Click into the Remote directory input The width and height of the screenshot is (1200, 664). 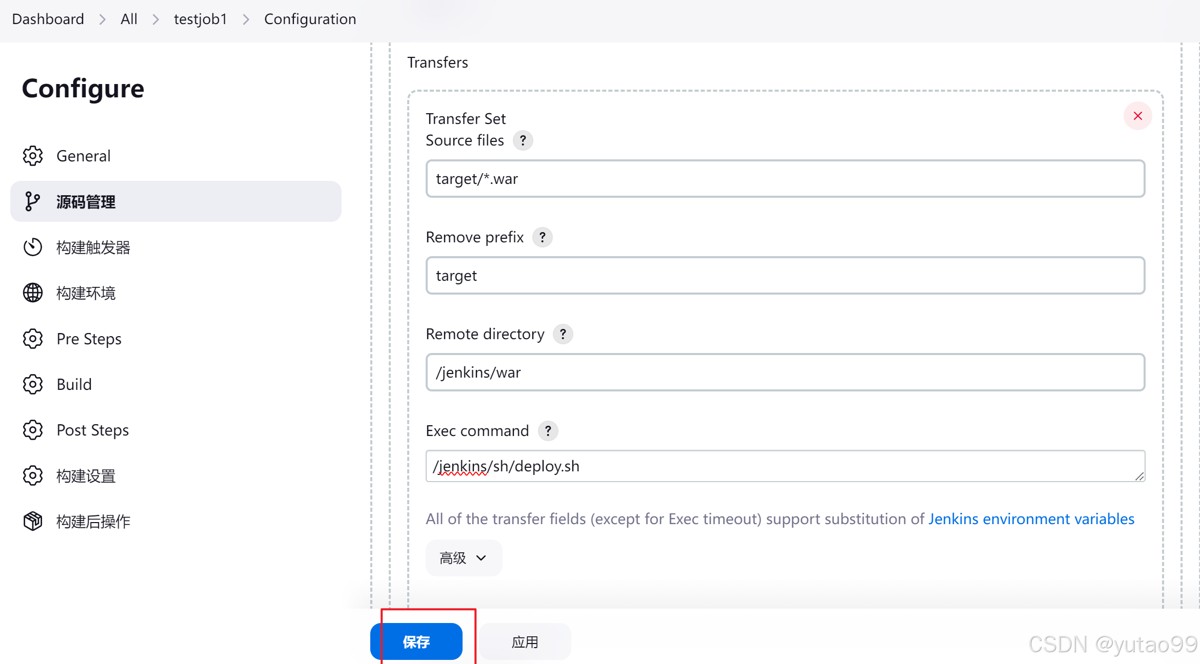(785, 372)
